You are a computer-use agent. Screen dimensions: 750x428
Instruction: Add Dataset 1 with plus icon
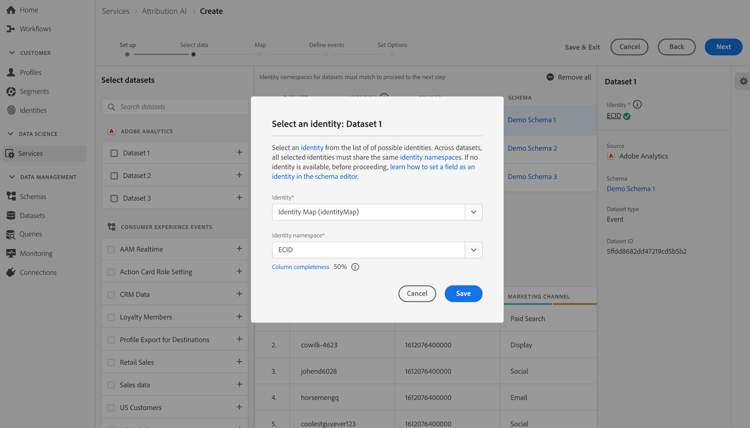(x=239, y=153)
